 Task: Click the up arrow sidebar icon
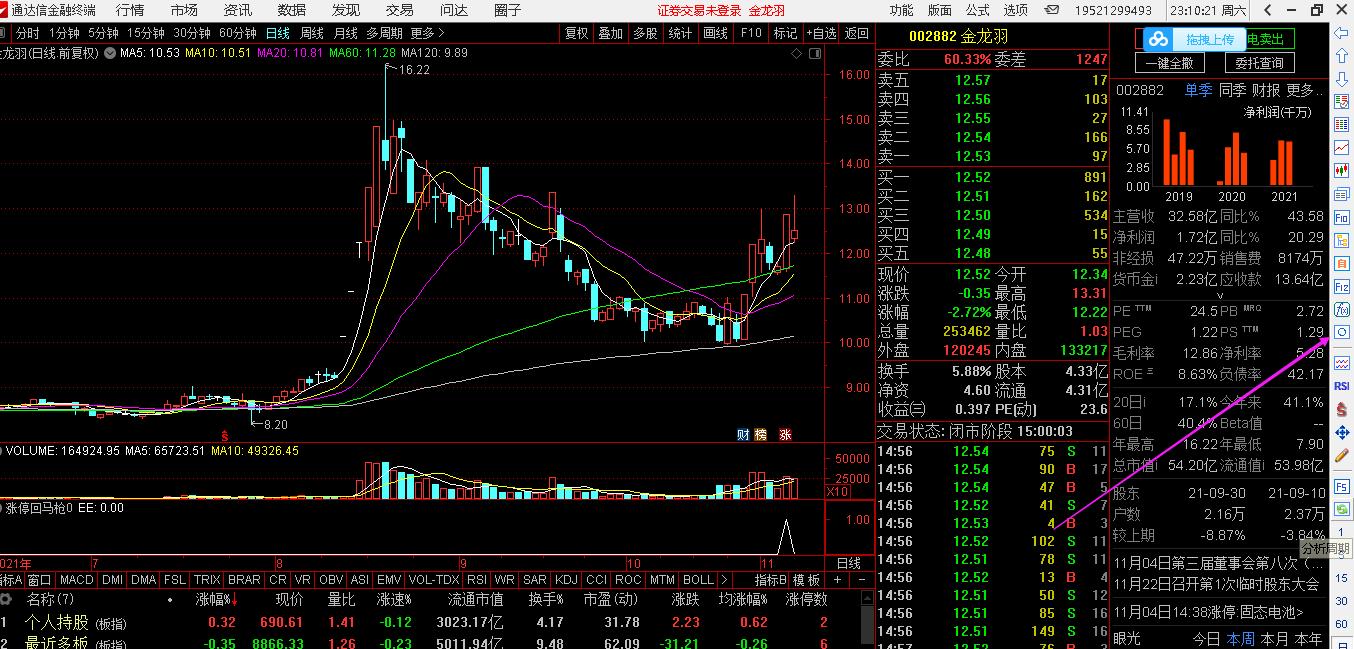tap(1342, 56)
